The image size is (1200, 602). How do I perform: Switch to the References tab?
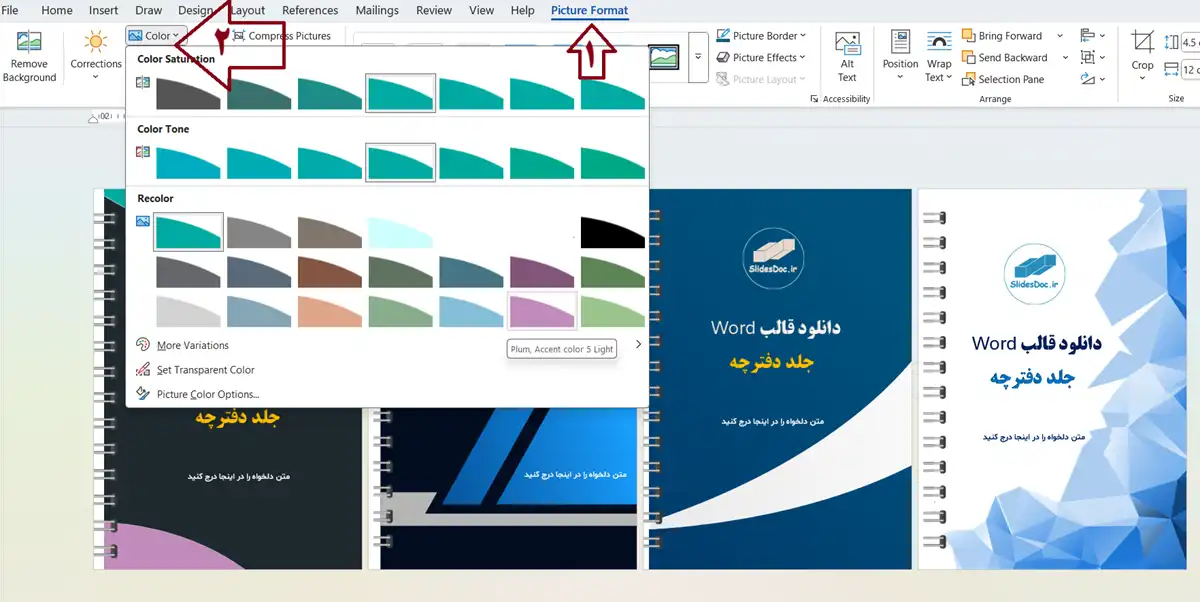click(310, 10)
